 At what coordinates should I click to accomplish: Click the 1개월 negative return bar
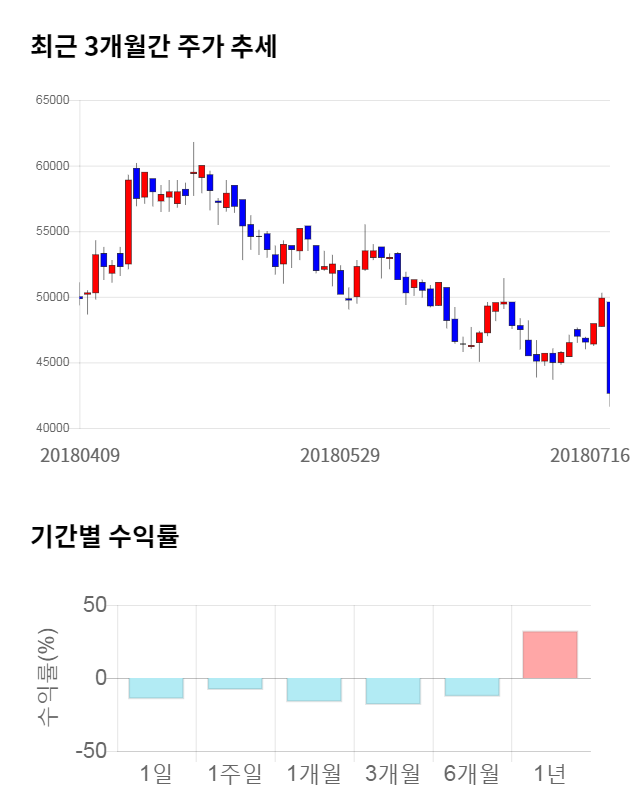pyautogui.click(x=314, y=689)
